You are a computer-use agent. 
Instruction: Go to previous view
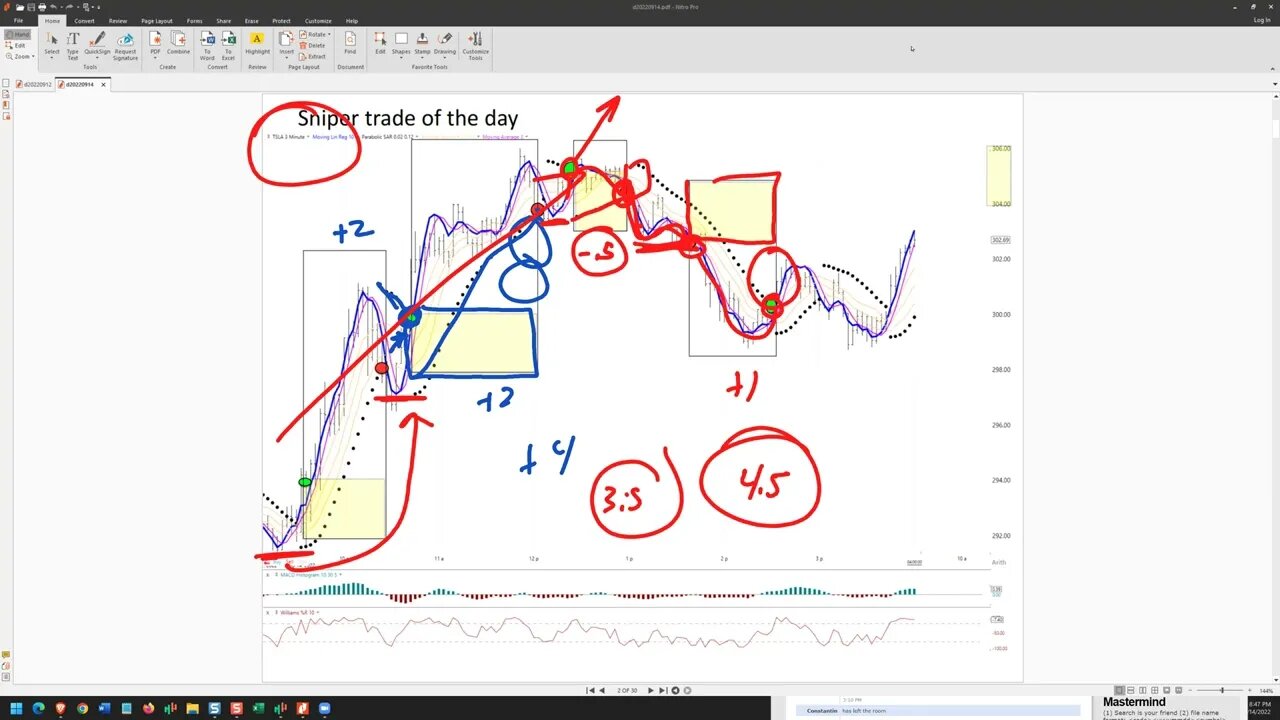pos(675,690)
